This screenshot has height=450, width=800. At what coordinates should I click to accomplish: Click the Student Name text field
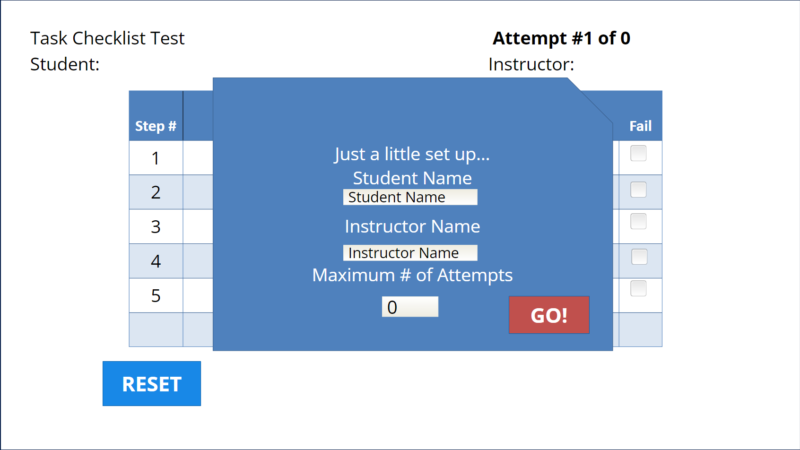410,197
